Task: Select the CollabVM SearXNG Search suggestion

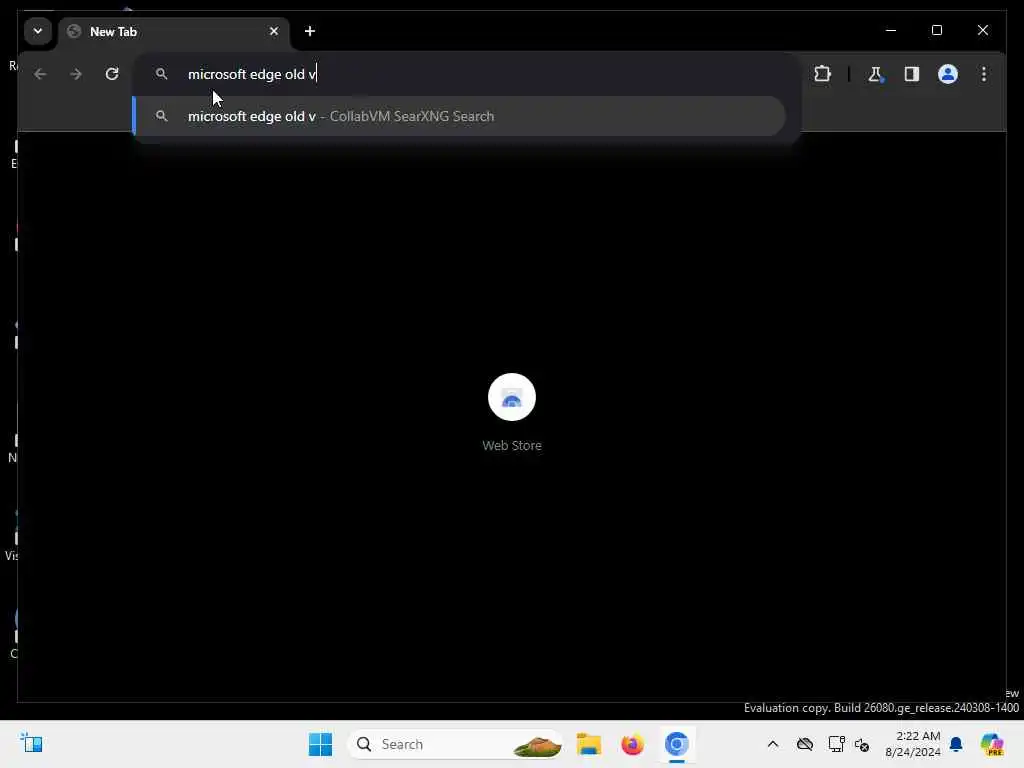Action: point(459,116)
